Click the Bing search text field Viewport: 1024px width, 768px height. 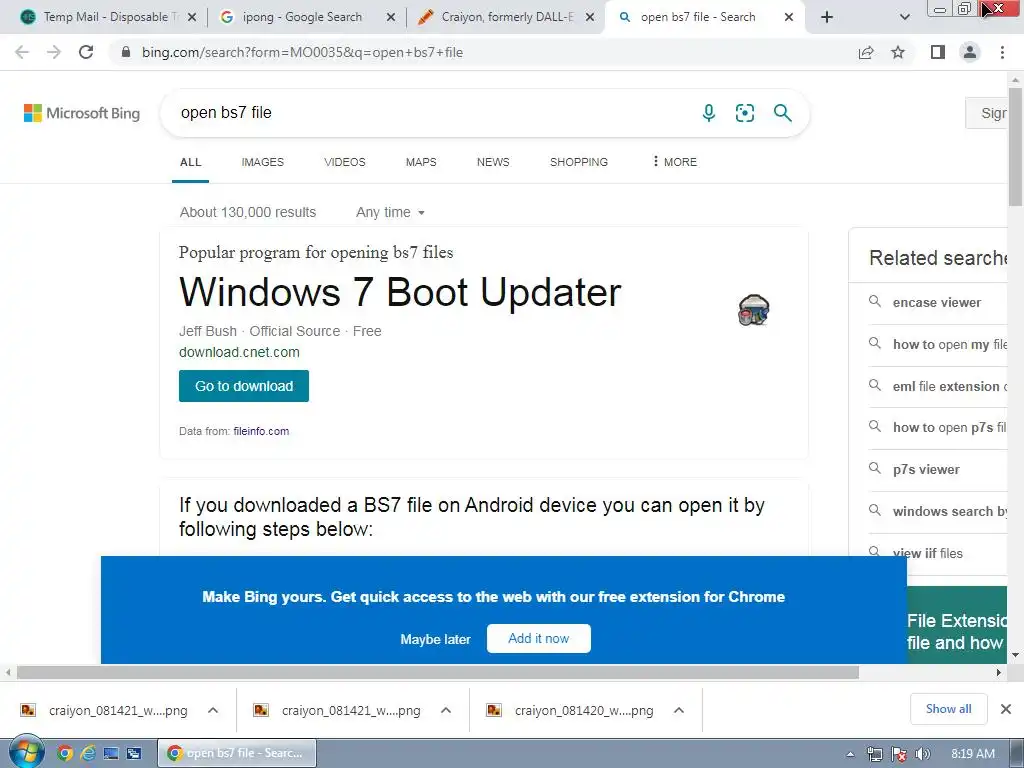point(431,113)
